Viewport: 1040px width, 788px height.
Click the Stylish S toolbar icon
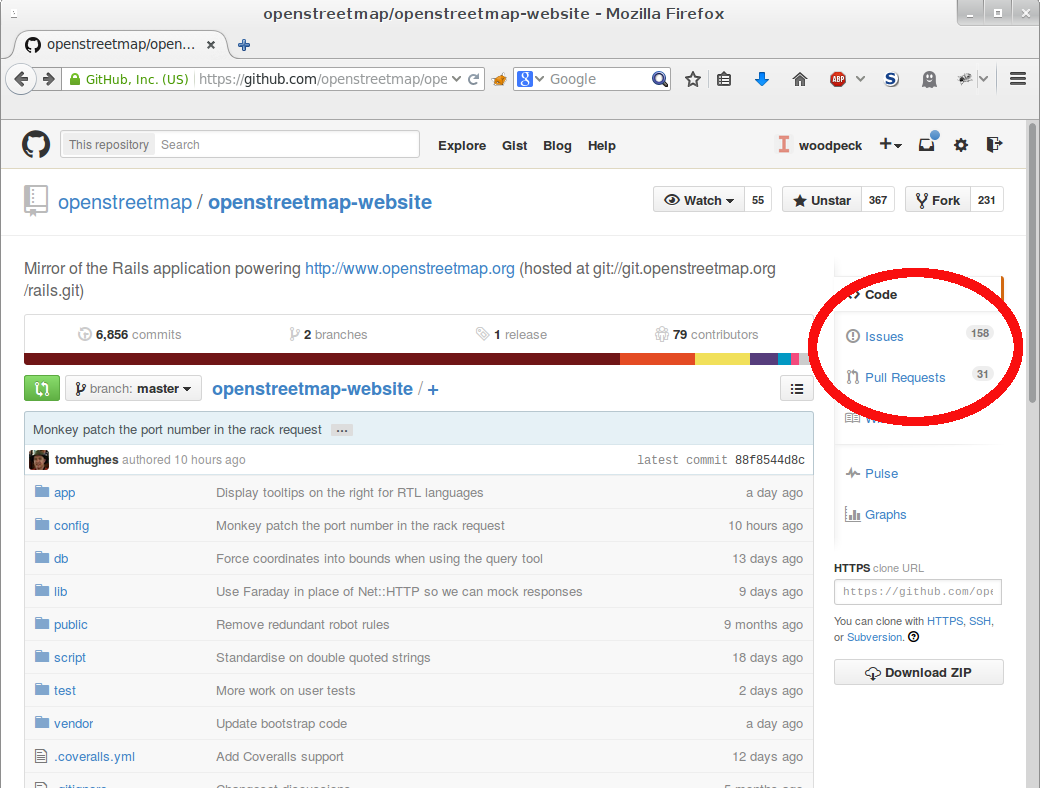891,80
